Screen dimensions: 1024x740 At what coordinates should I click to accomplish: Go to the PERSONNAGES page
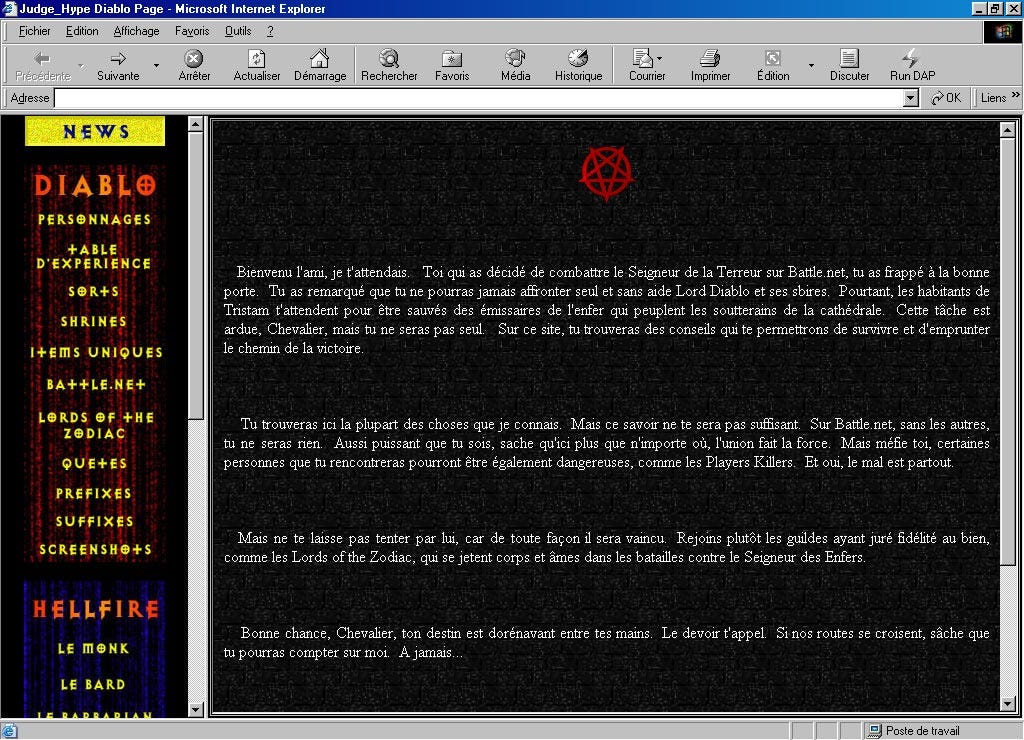tap(95, 219)
